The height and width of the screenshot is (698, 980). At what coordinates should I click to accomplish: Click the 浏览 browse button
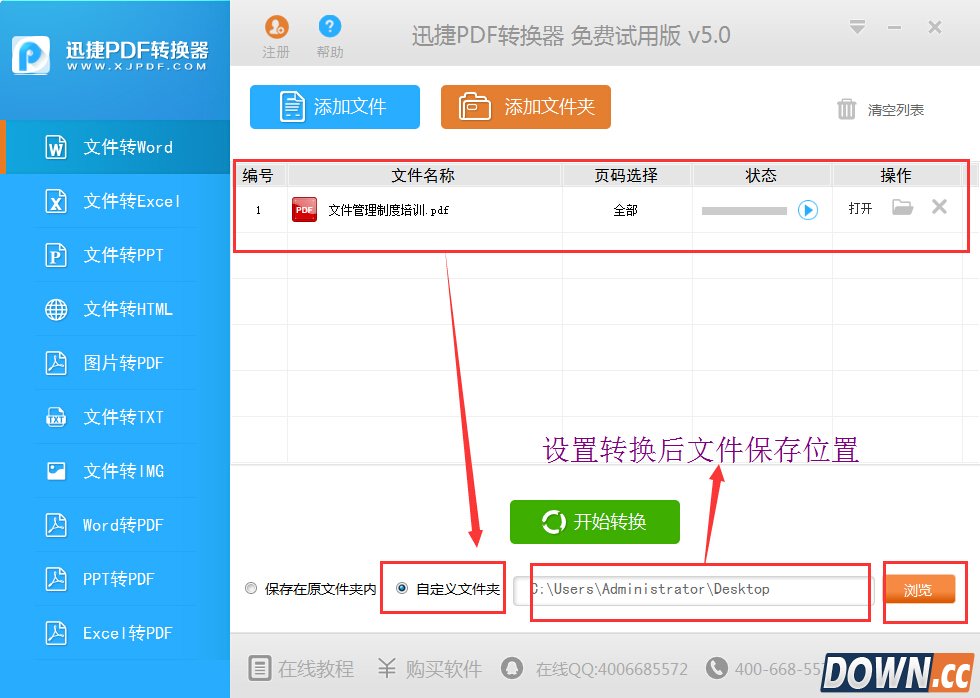[x=921, y=590]
